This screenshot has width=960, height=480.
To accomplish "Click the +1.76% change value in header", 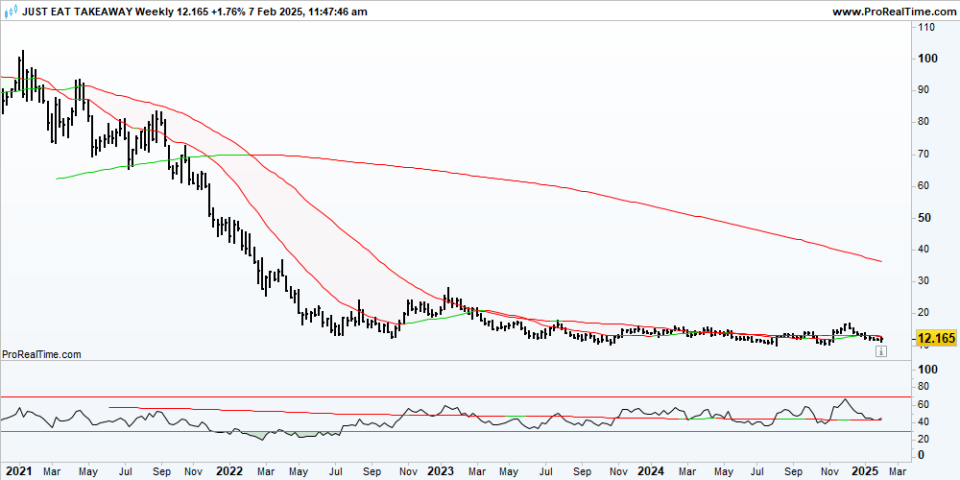I will (230, 11).
